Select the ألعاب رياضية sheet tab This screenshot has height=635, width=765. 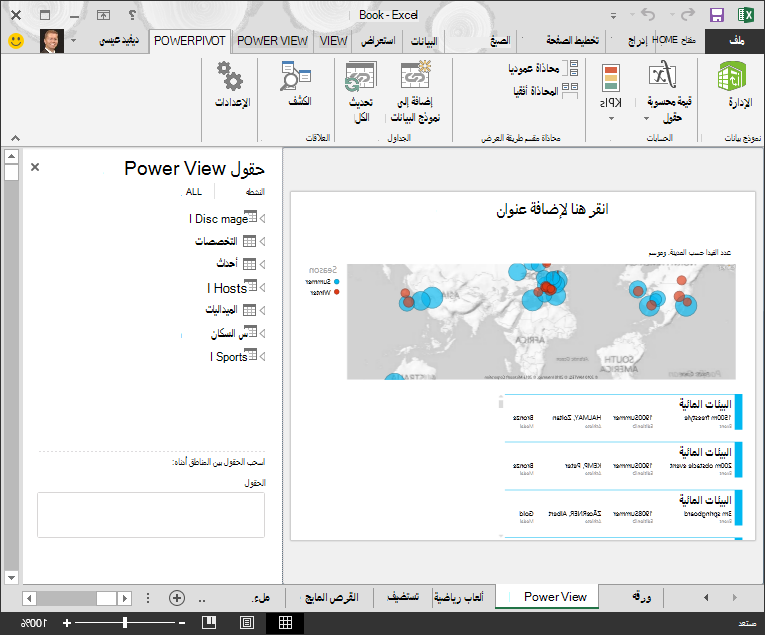(459, 597)
